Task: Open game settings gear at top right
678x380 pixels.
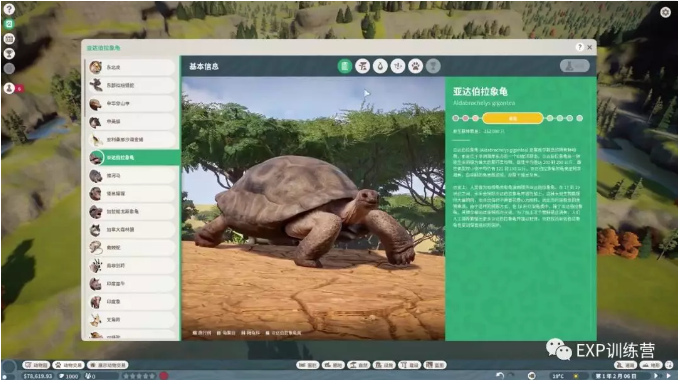Action: 665,12
